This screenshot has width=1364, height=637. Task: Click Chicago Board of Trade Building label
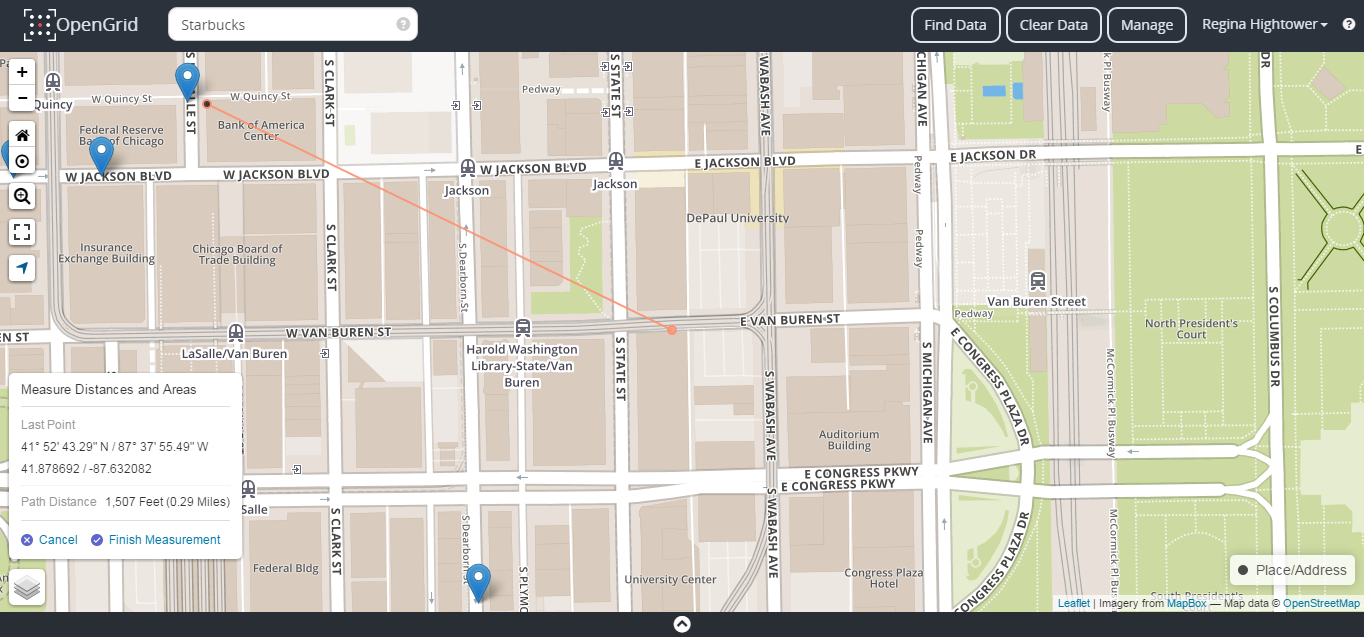click(237, 254)
